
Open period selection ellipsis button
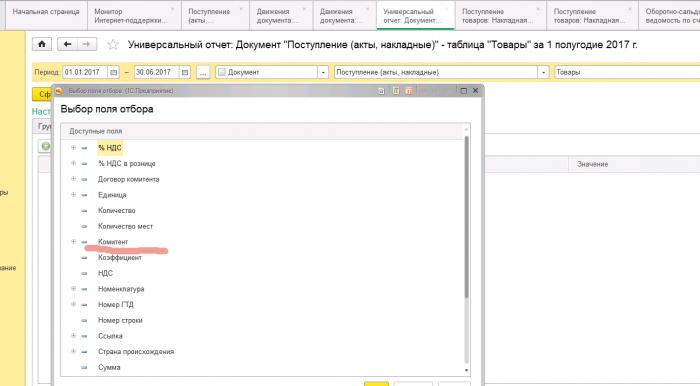tap(203, 72)
